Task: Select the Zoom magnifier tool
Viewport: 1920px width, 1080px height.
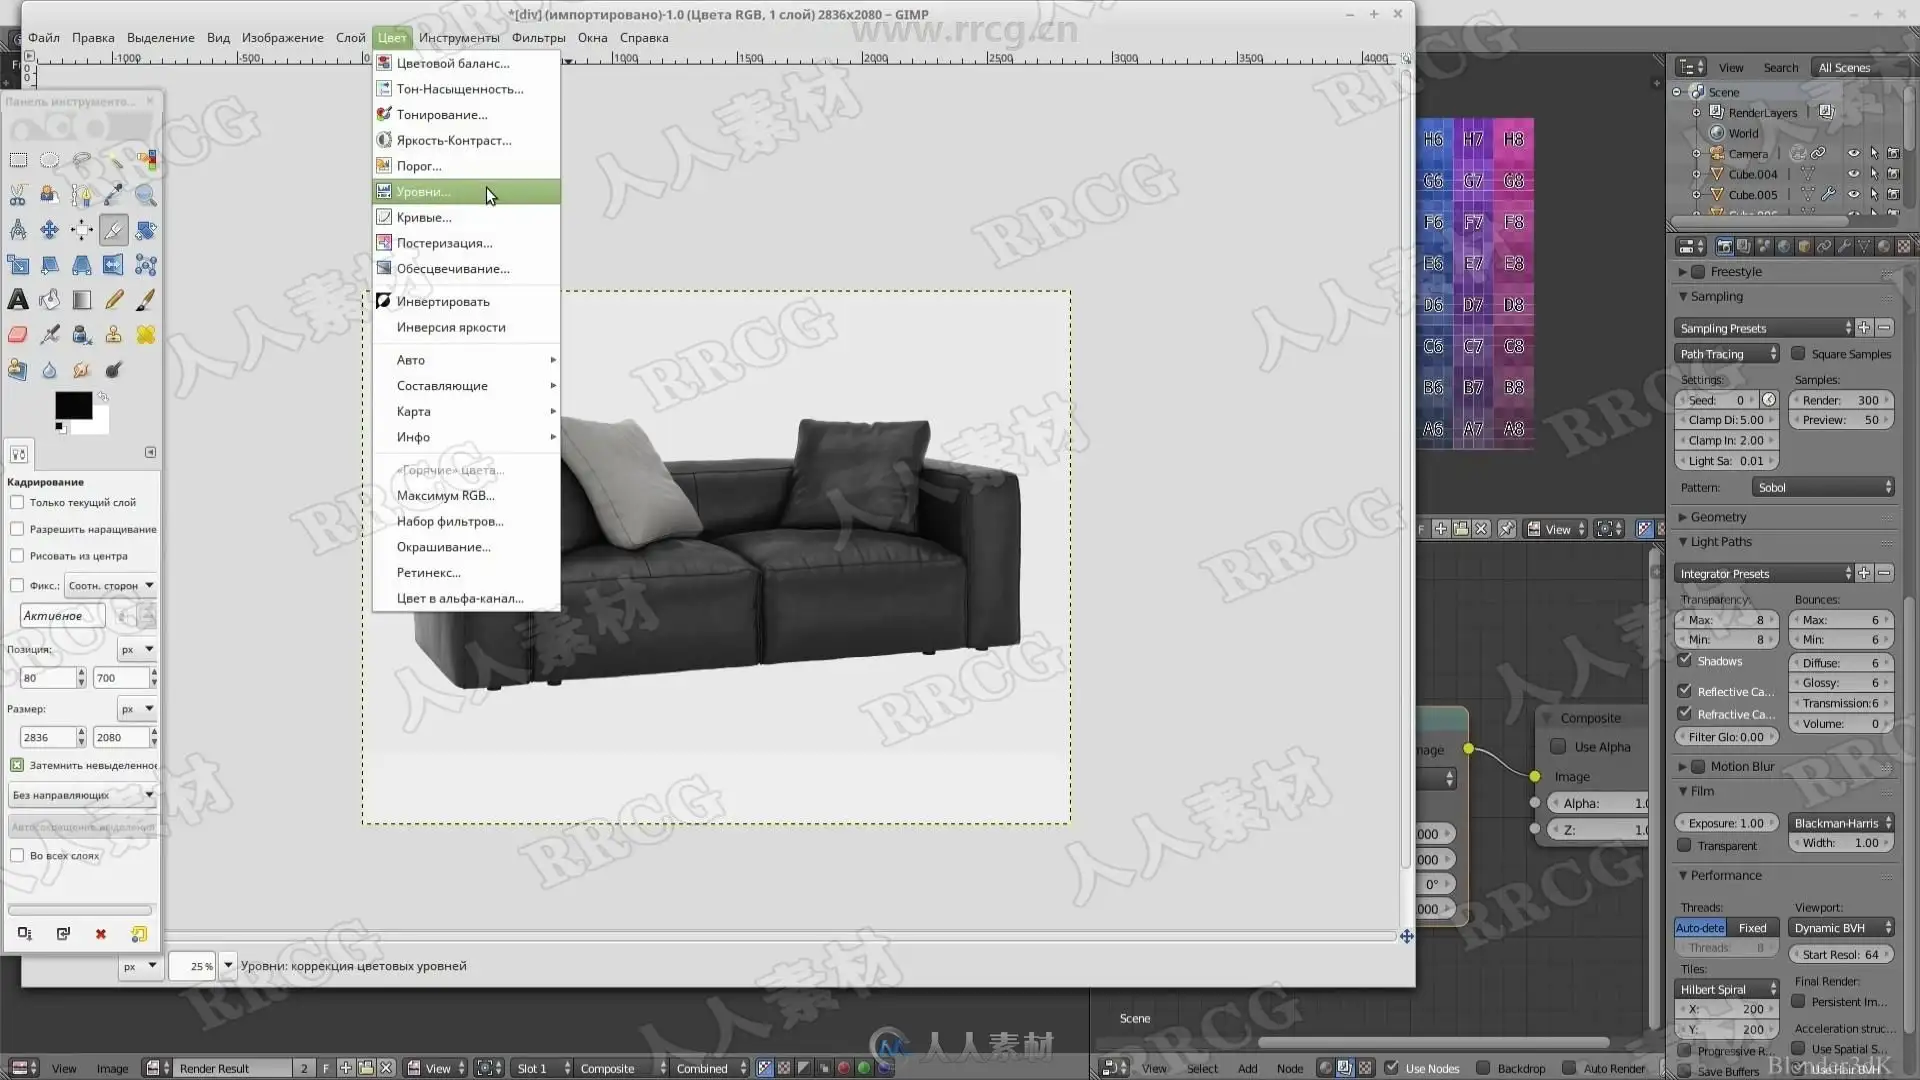Action: click(146, 195)
